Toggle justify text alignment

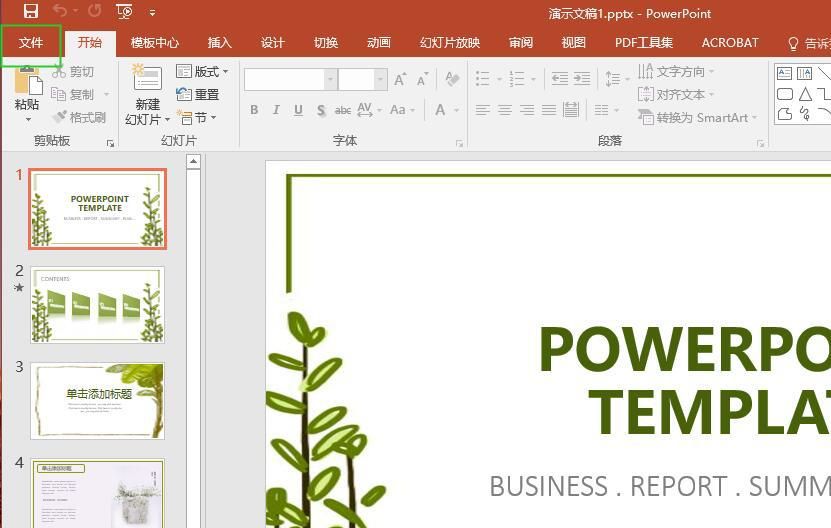[549, 110]
